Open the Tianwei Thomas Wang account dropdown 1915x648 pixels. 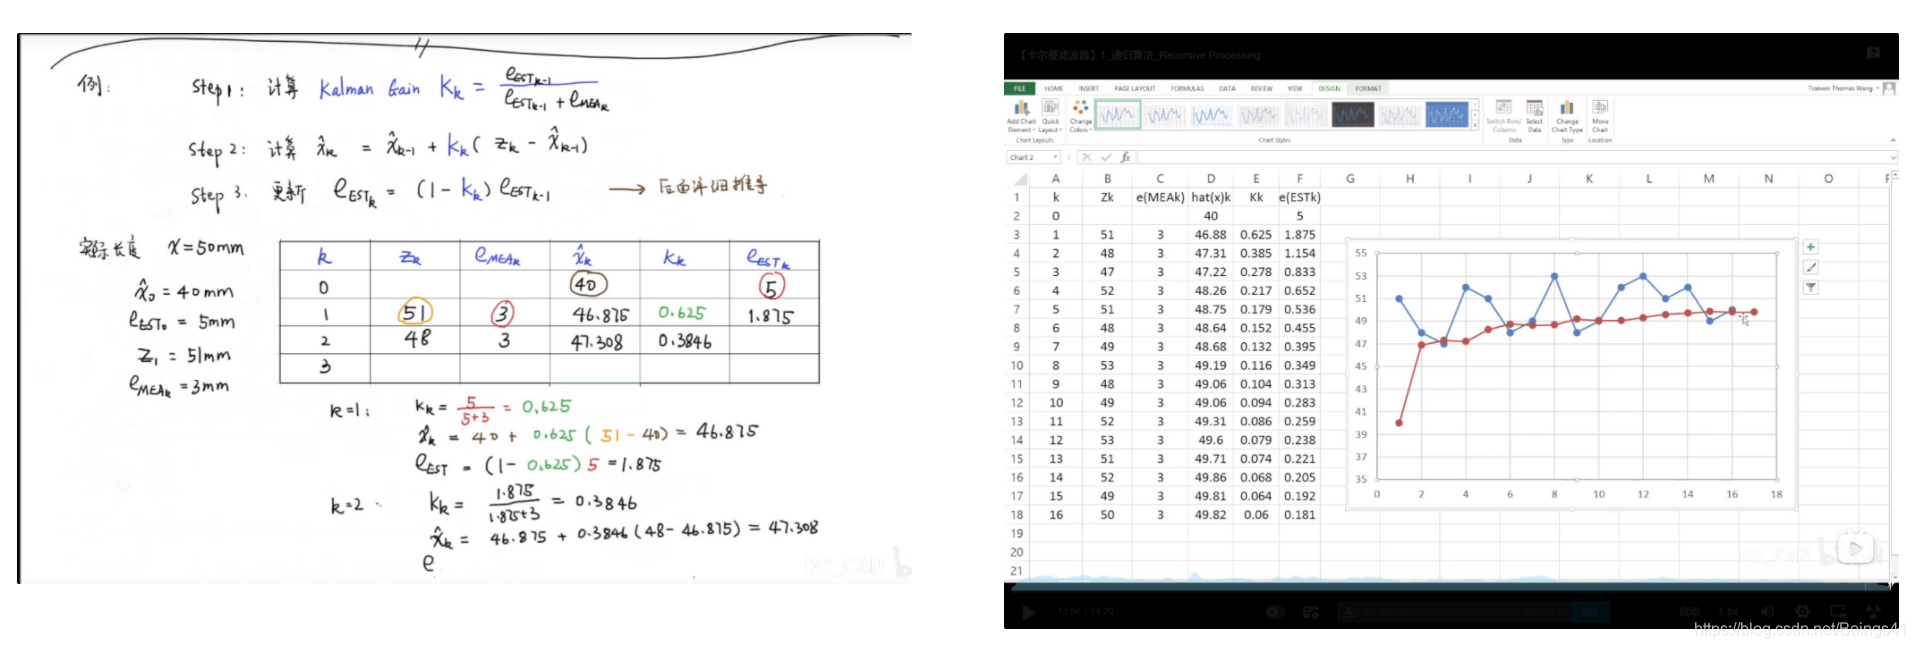1843,88
